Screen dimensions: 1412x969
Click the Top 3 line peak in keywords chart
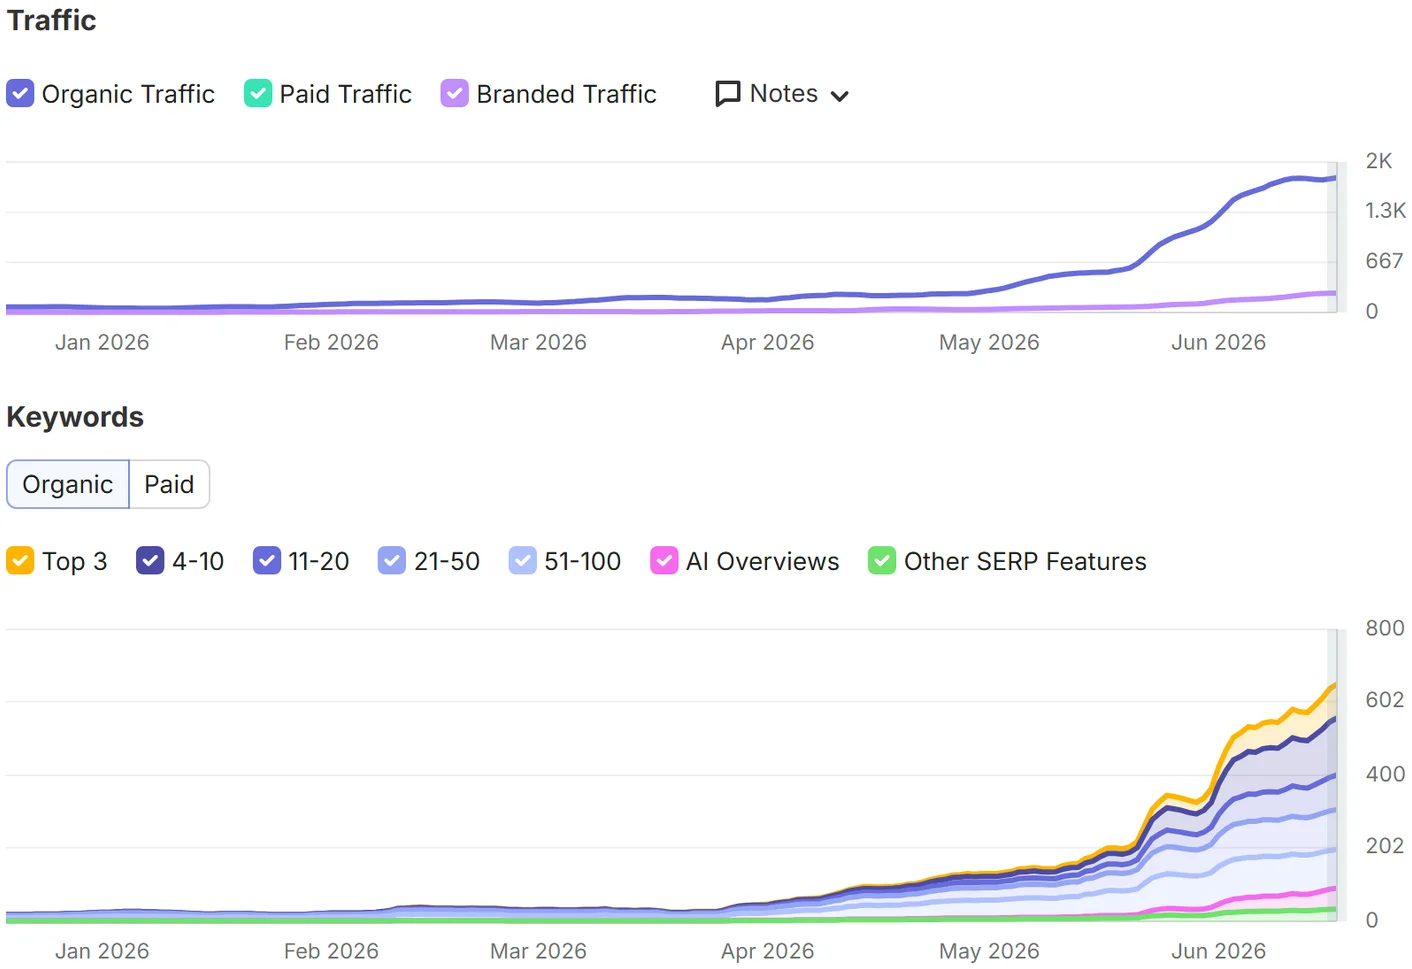[1334, 685]
